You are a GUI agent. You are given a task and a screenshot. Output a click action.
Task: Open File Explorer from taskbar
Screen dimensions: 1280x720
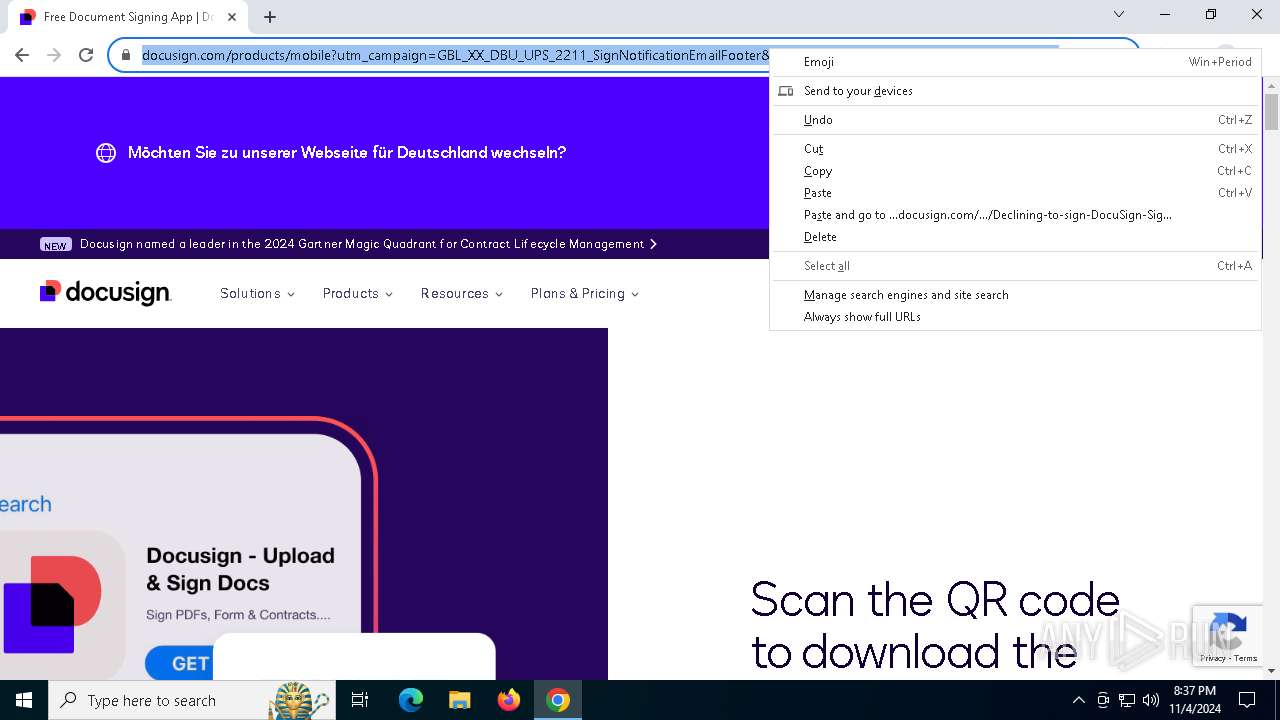(459, 700)
